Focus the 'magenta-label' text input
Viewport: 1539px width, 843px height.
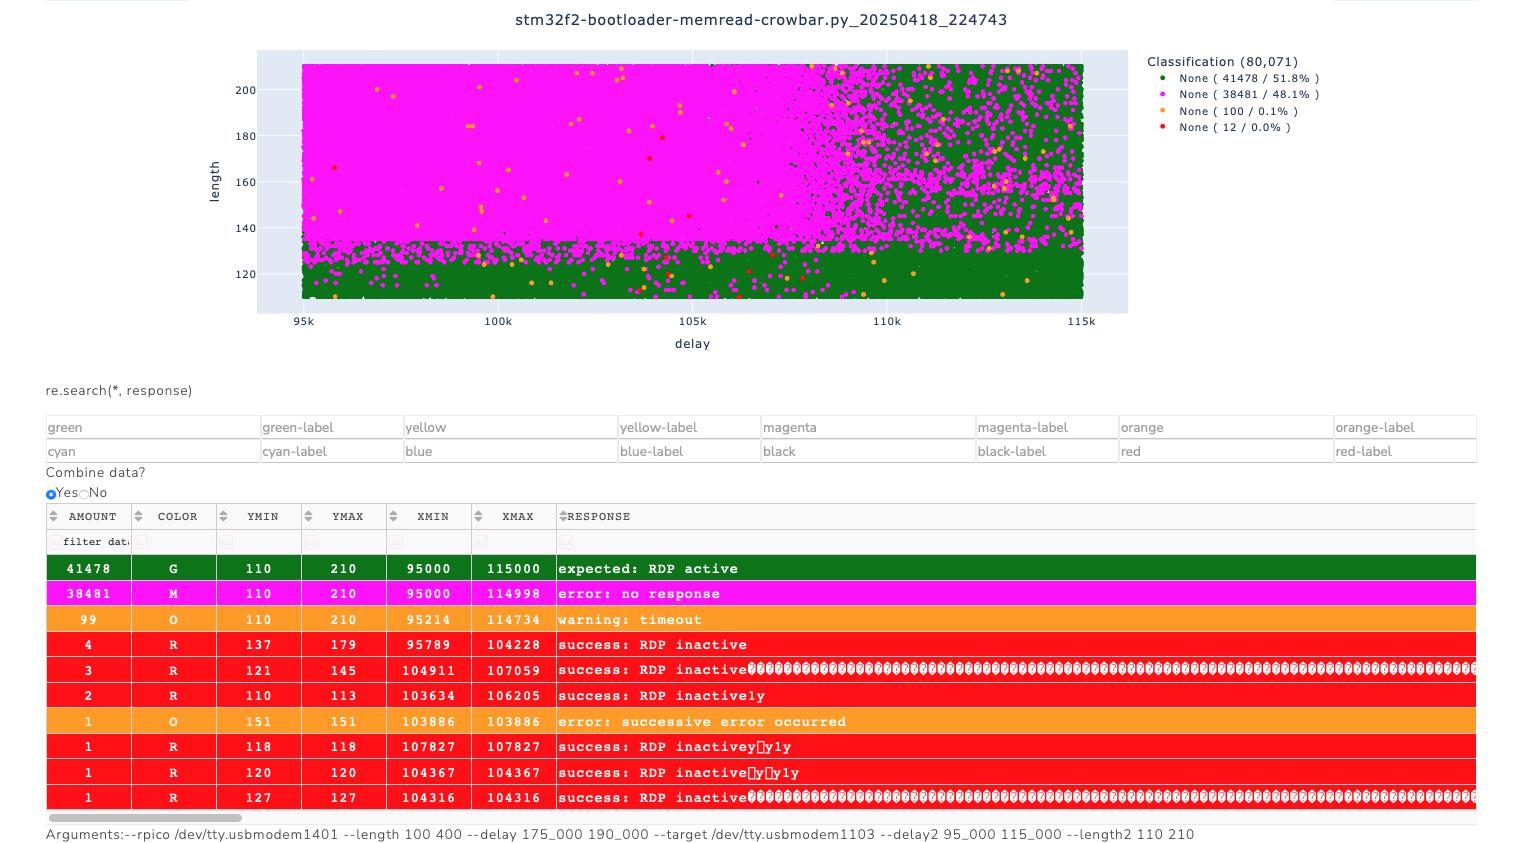point(1046,428)
